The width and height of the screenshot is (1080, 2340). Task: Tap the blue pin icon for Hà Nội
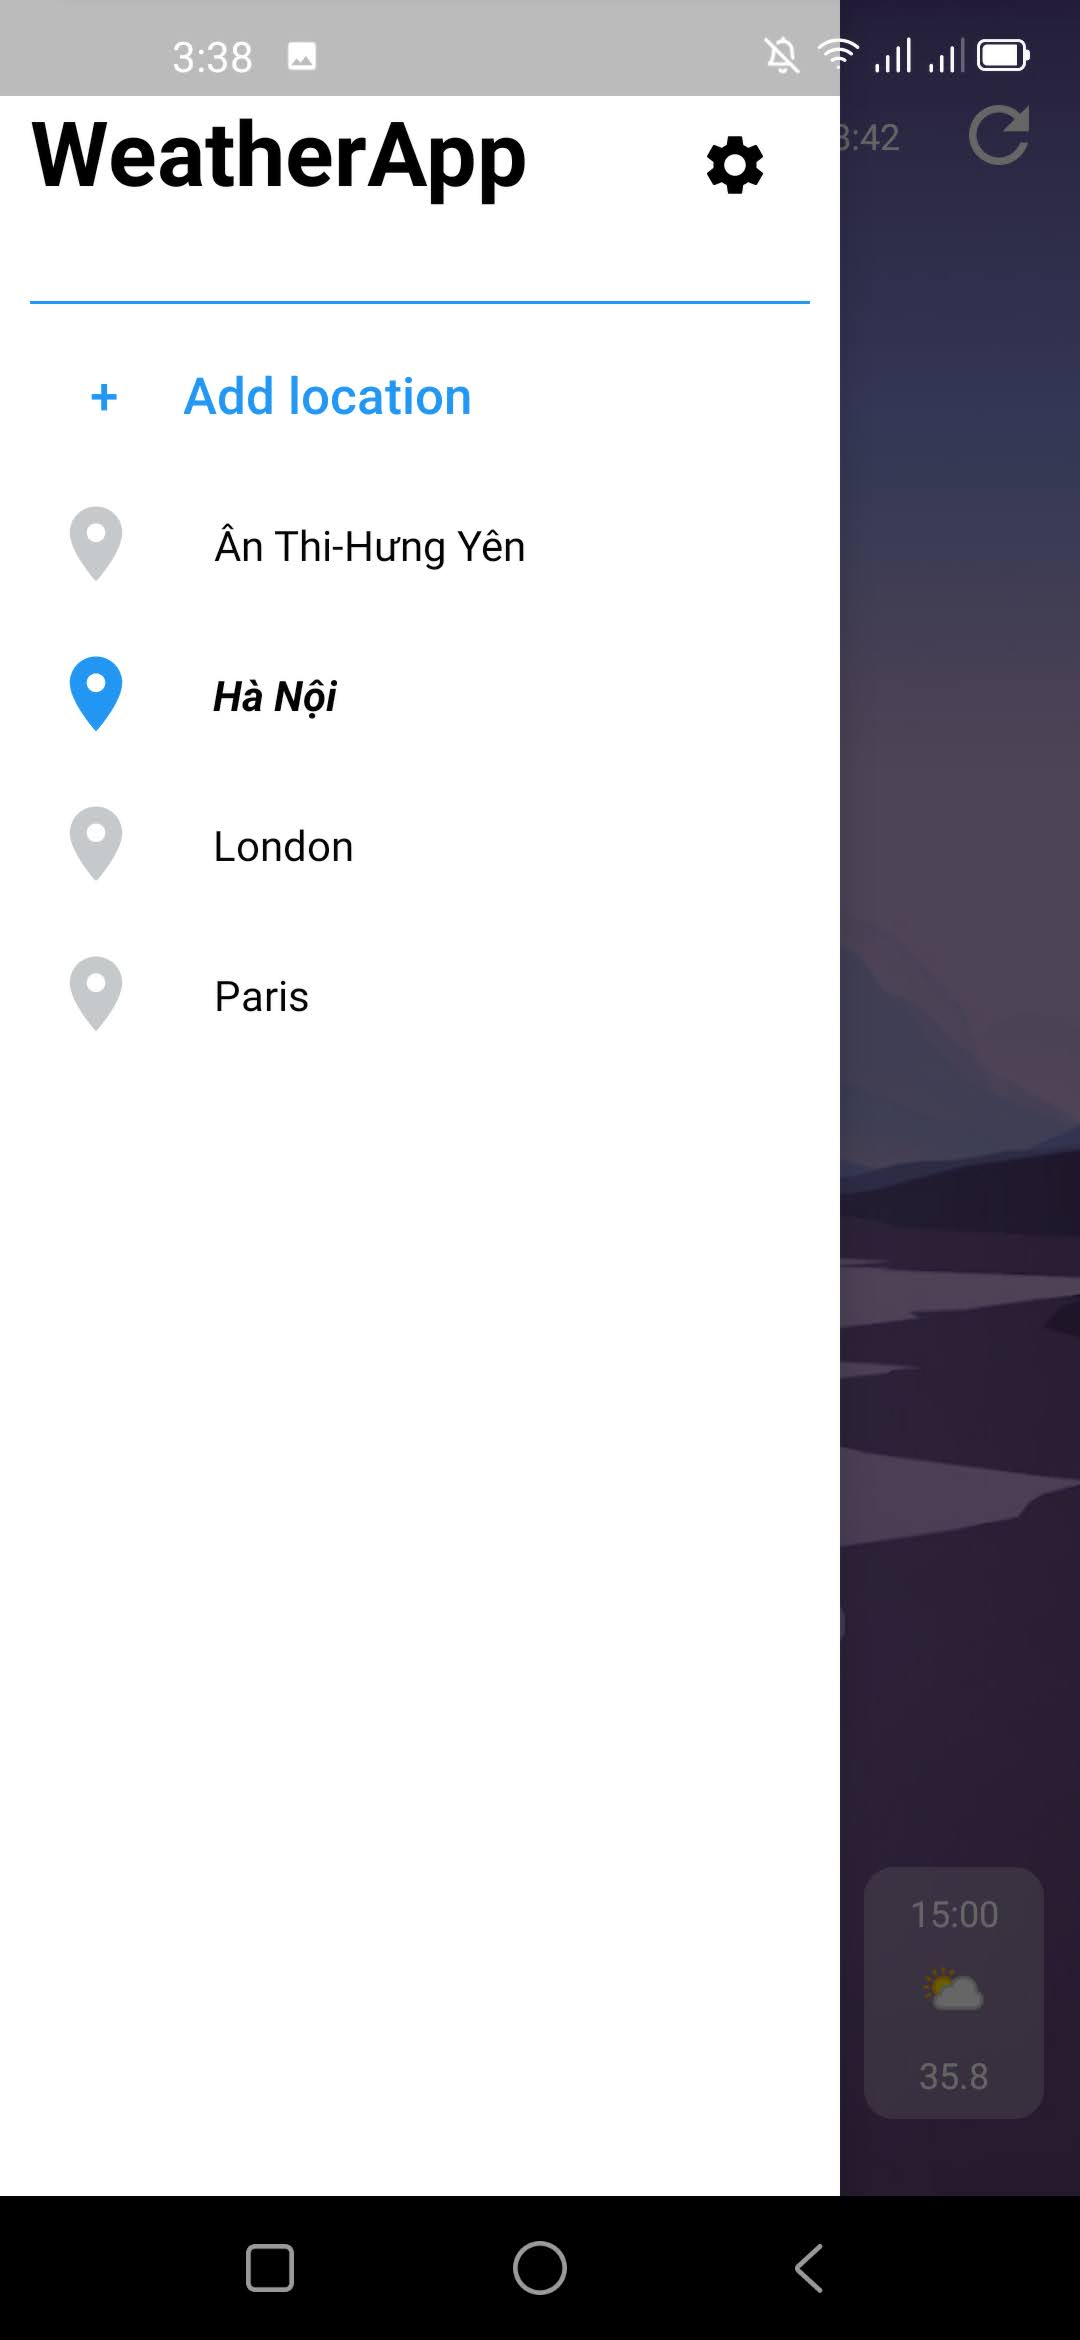(96, 694)
